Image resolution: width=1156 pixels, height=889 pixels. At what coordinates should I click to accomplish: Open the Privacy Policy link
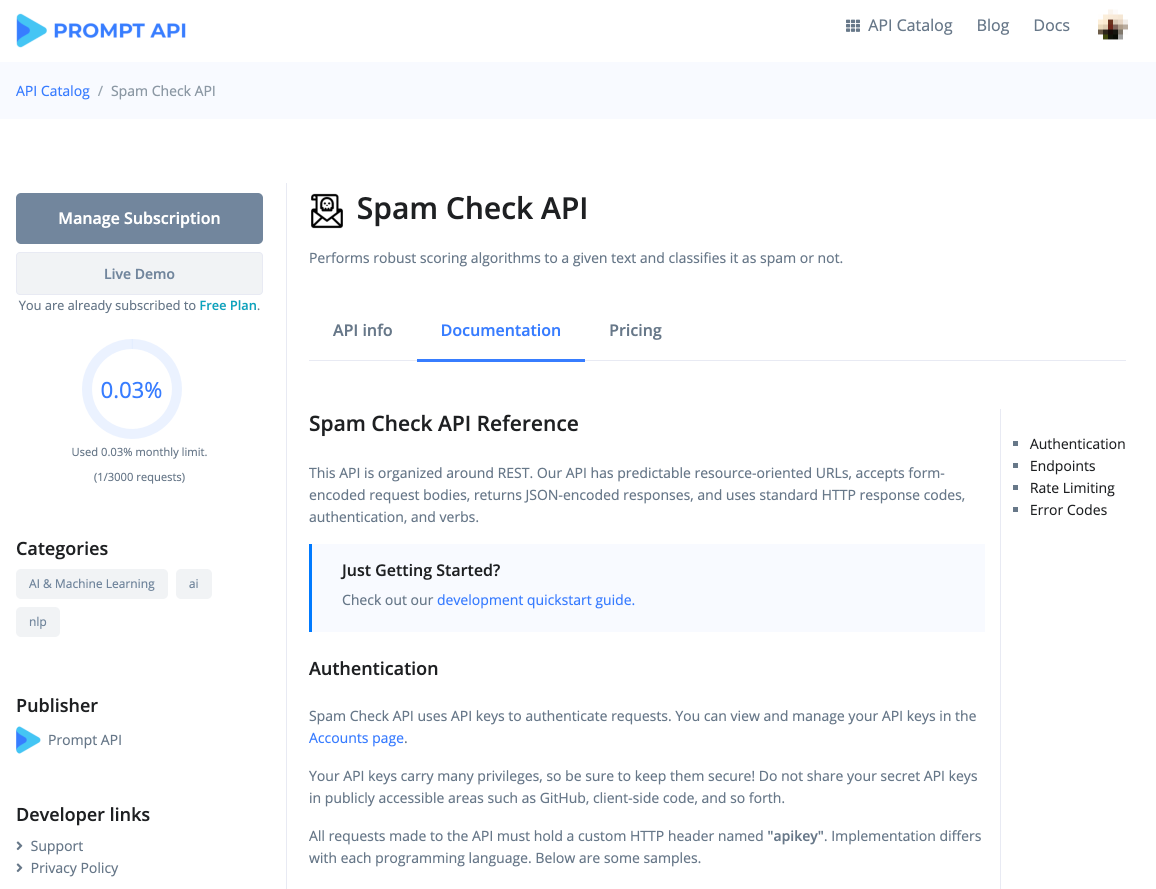[74, 868]
